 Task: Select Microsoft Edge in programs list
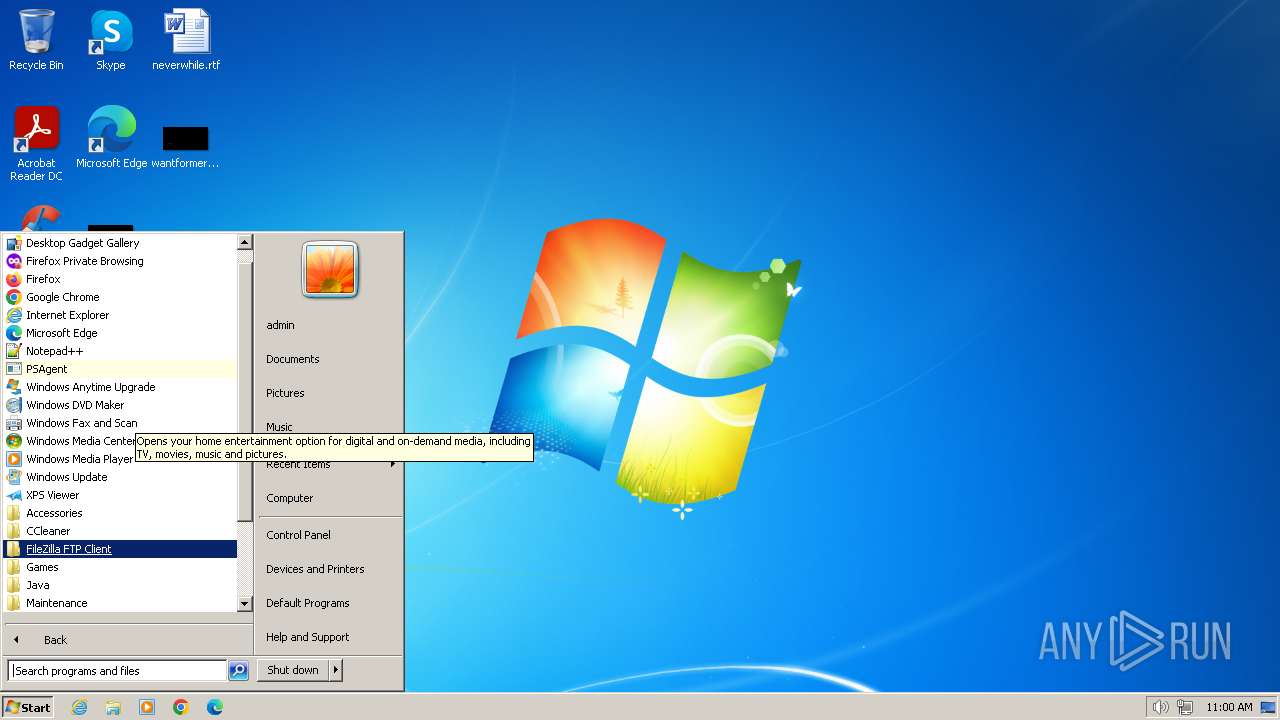[x=120, y=333]
